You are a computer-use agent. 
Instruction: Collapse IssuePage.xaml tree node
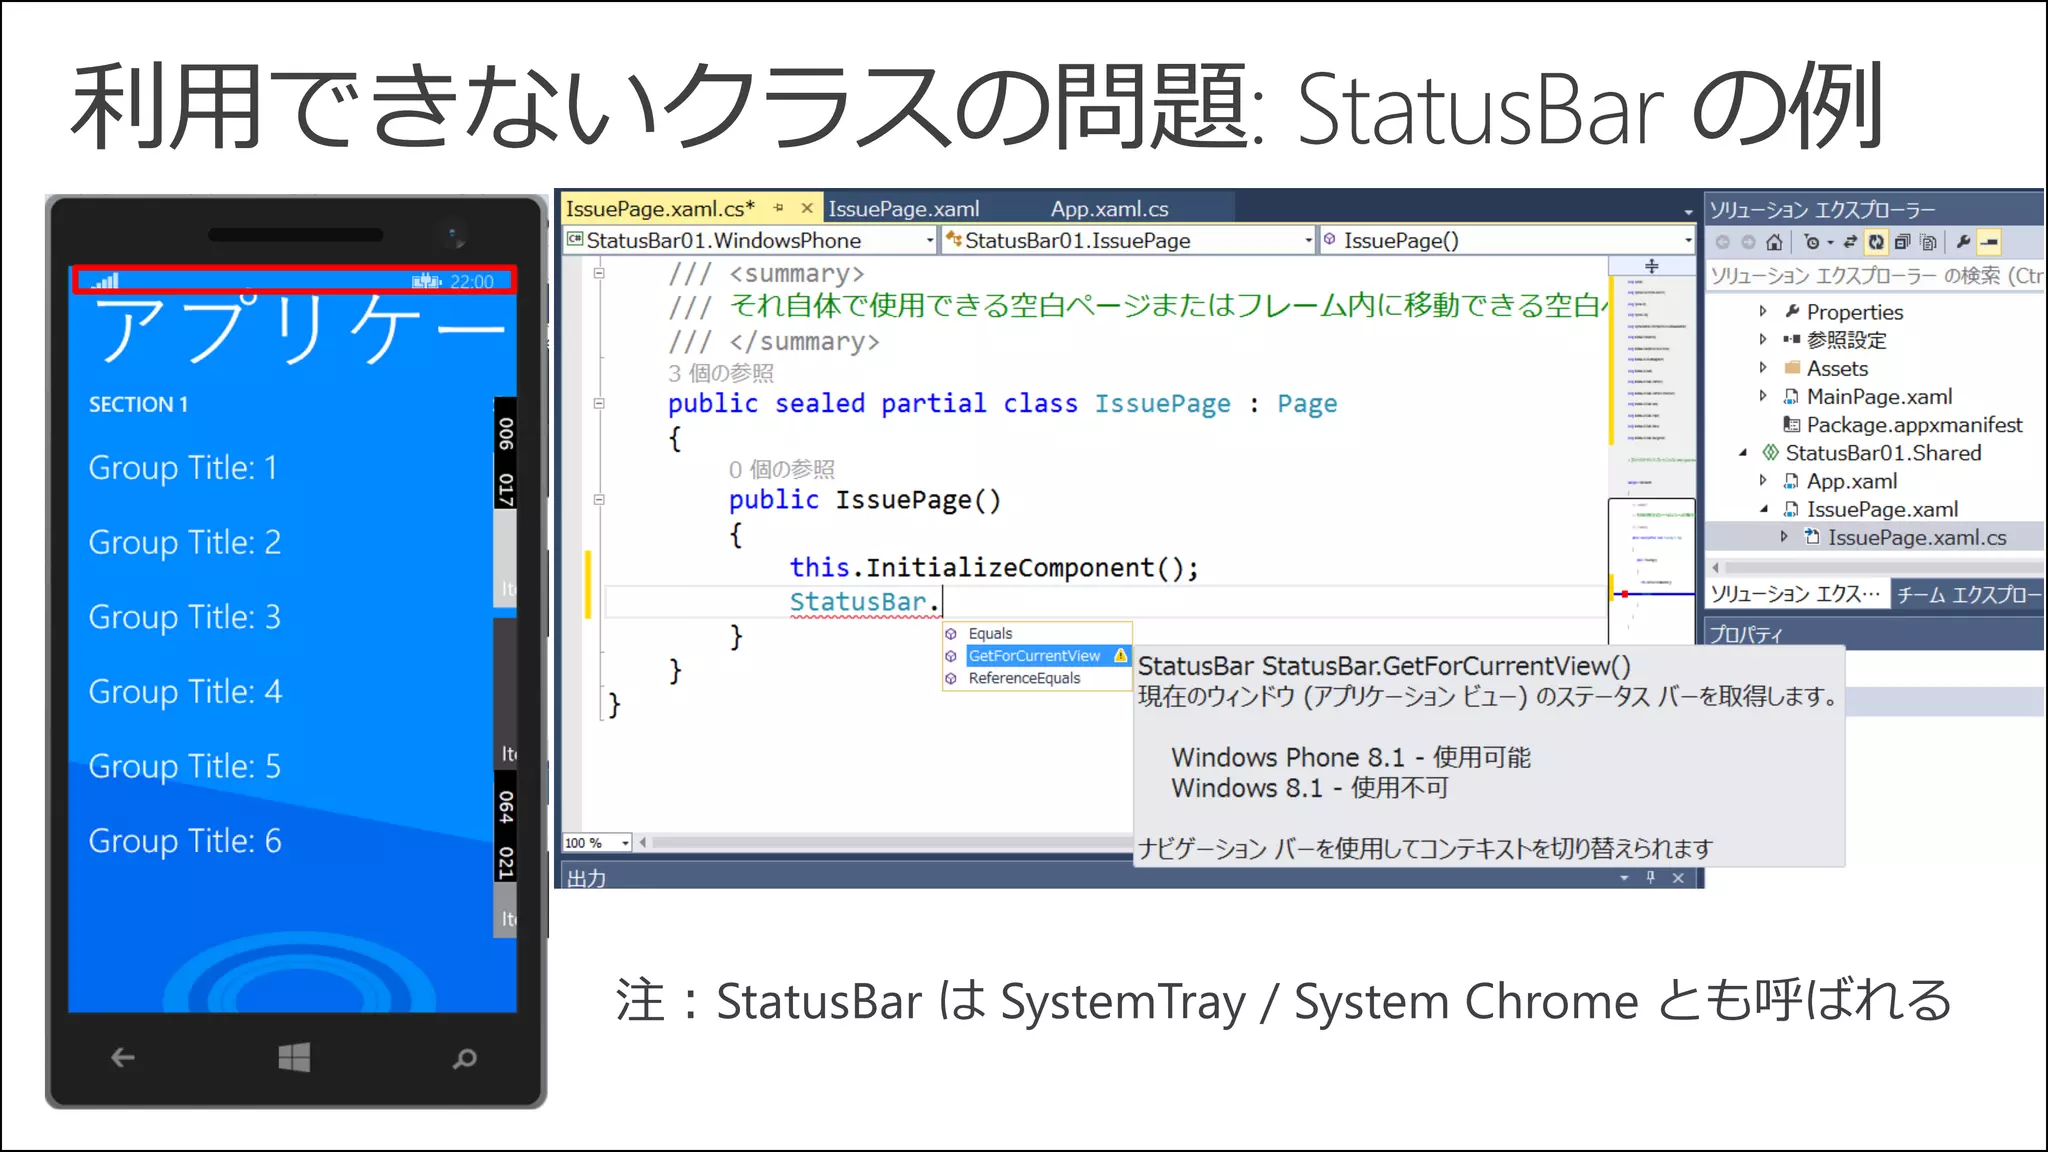pyautogui.click(x=1763, y=509)
